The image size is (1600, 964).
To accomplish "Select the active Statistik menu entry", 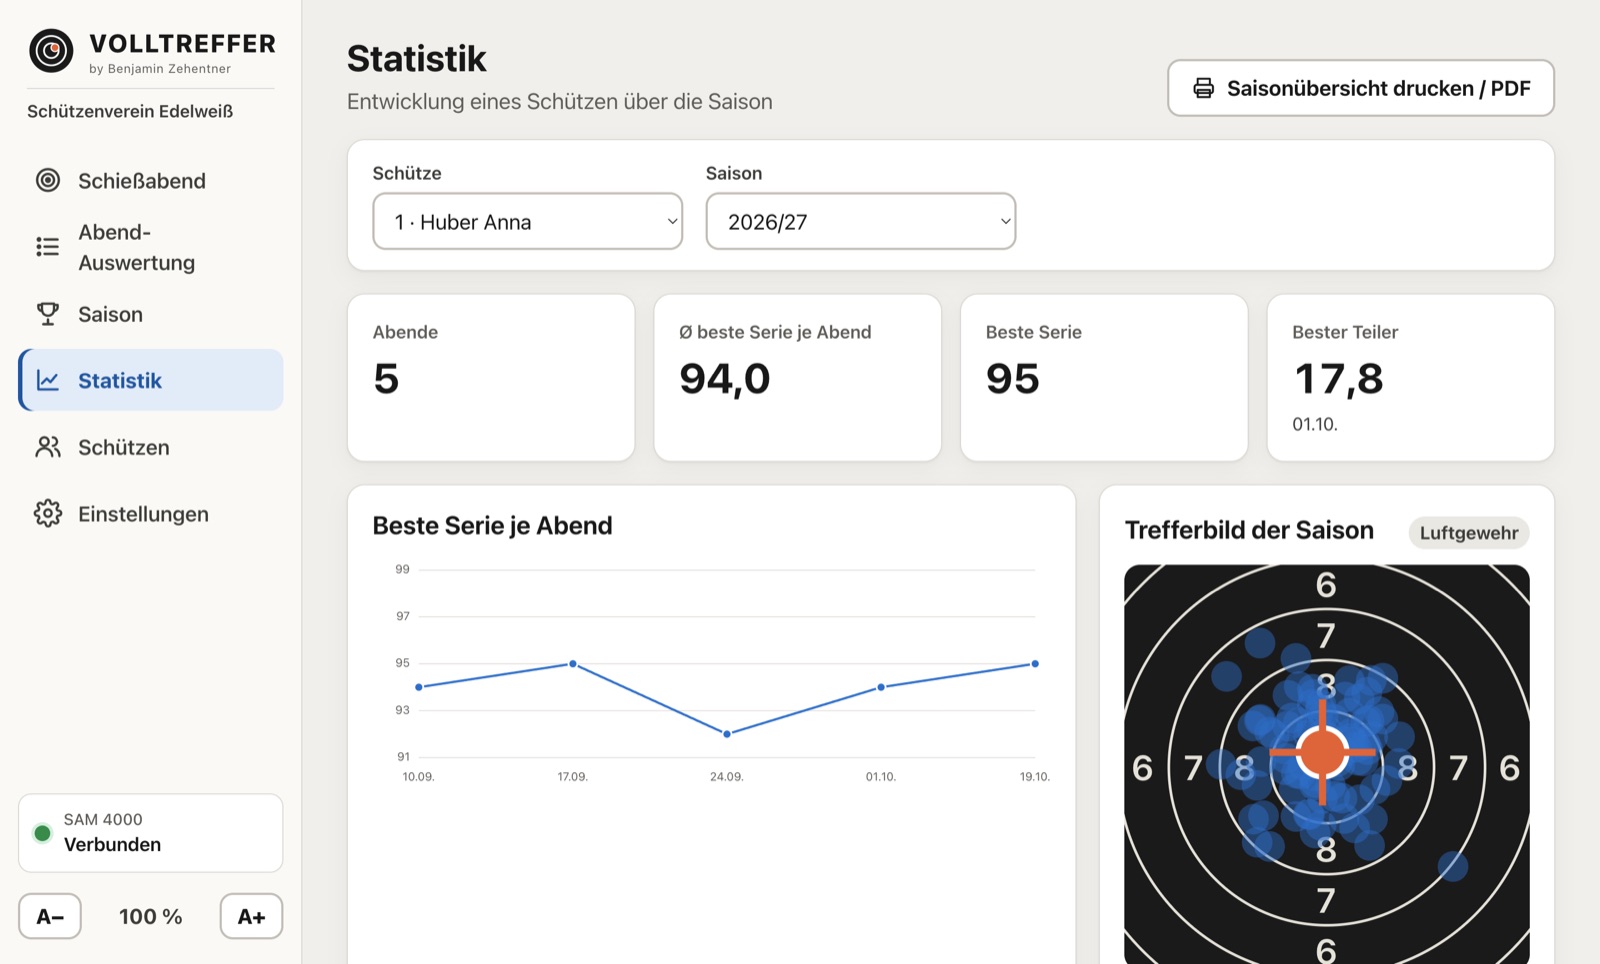I will [150, 380].
